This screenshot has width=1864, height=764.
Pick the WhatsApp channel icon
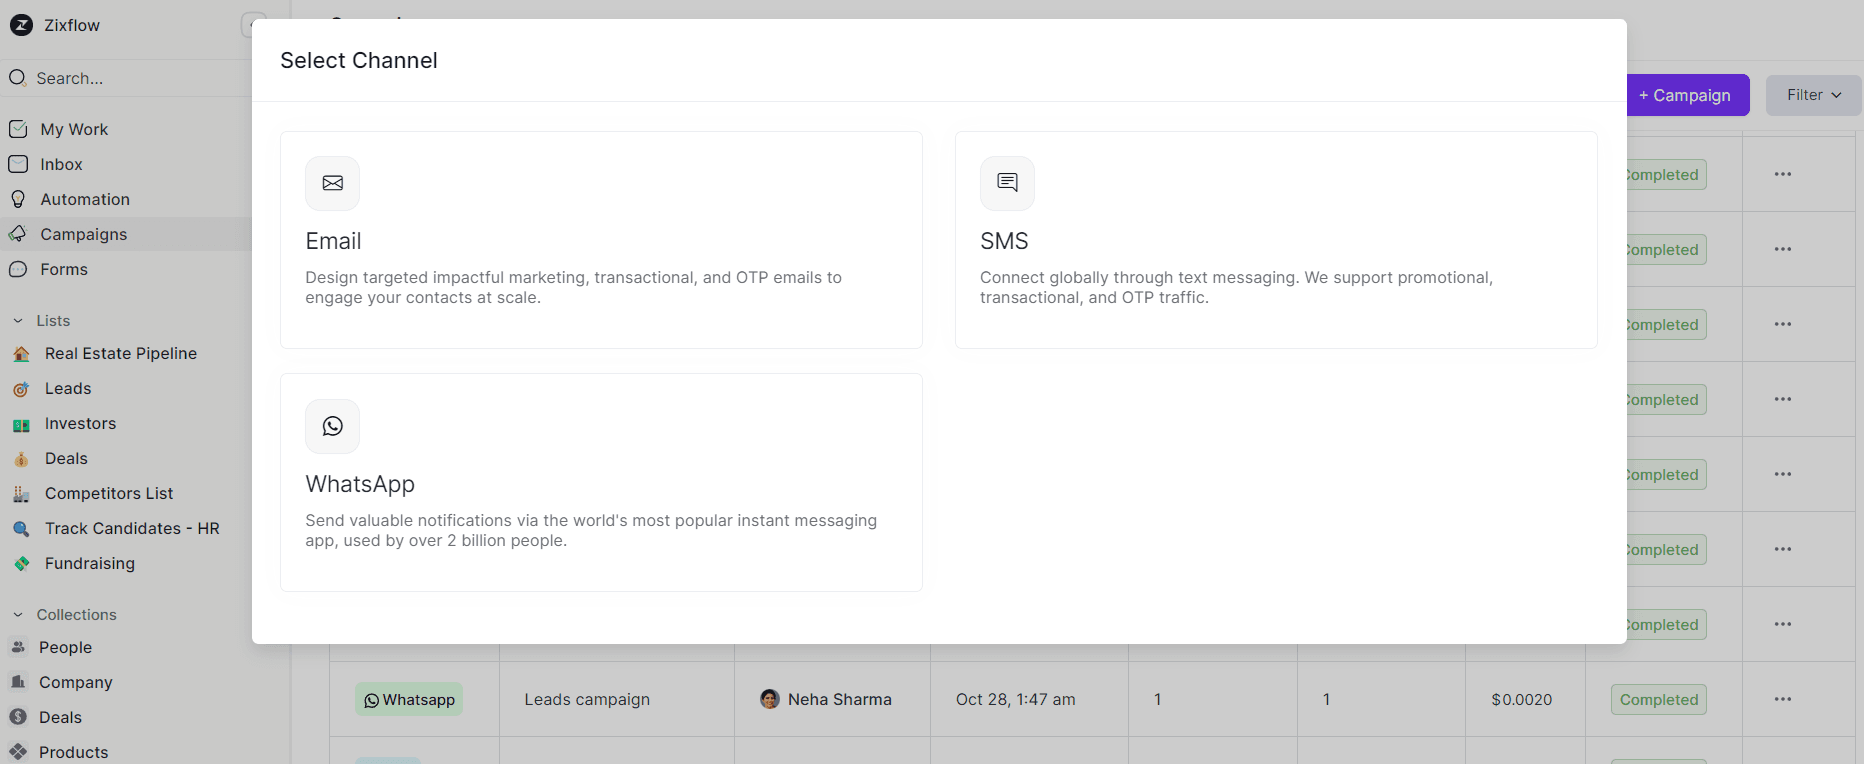[x=332, y=426]
